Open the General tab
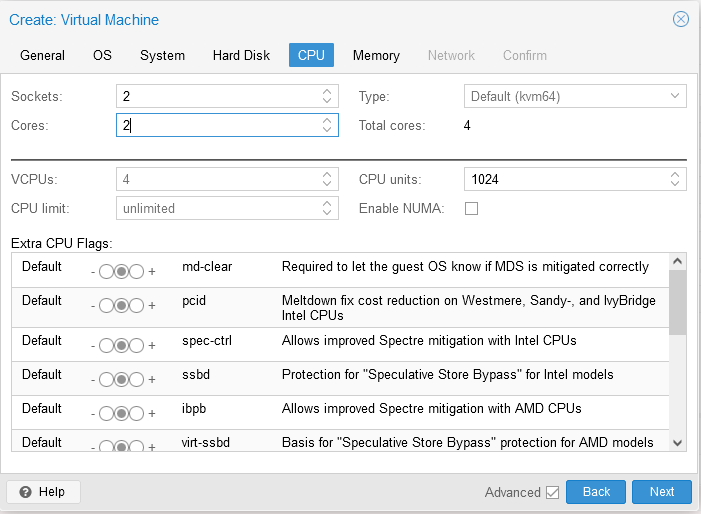 [43, 55]
